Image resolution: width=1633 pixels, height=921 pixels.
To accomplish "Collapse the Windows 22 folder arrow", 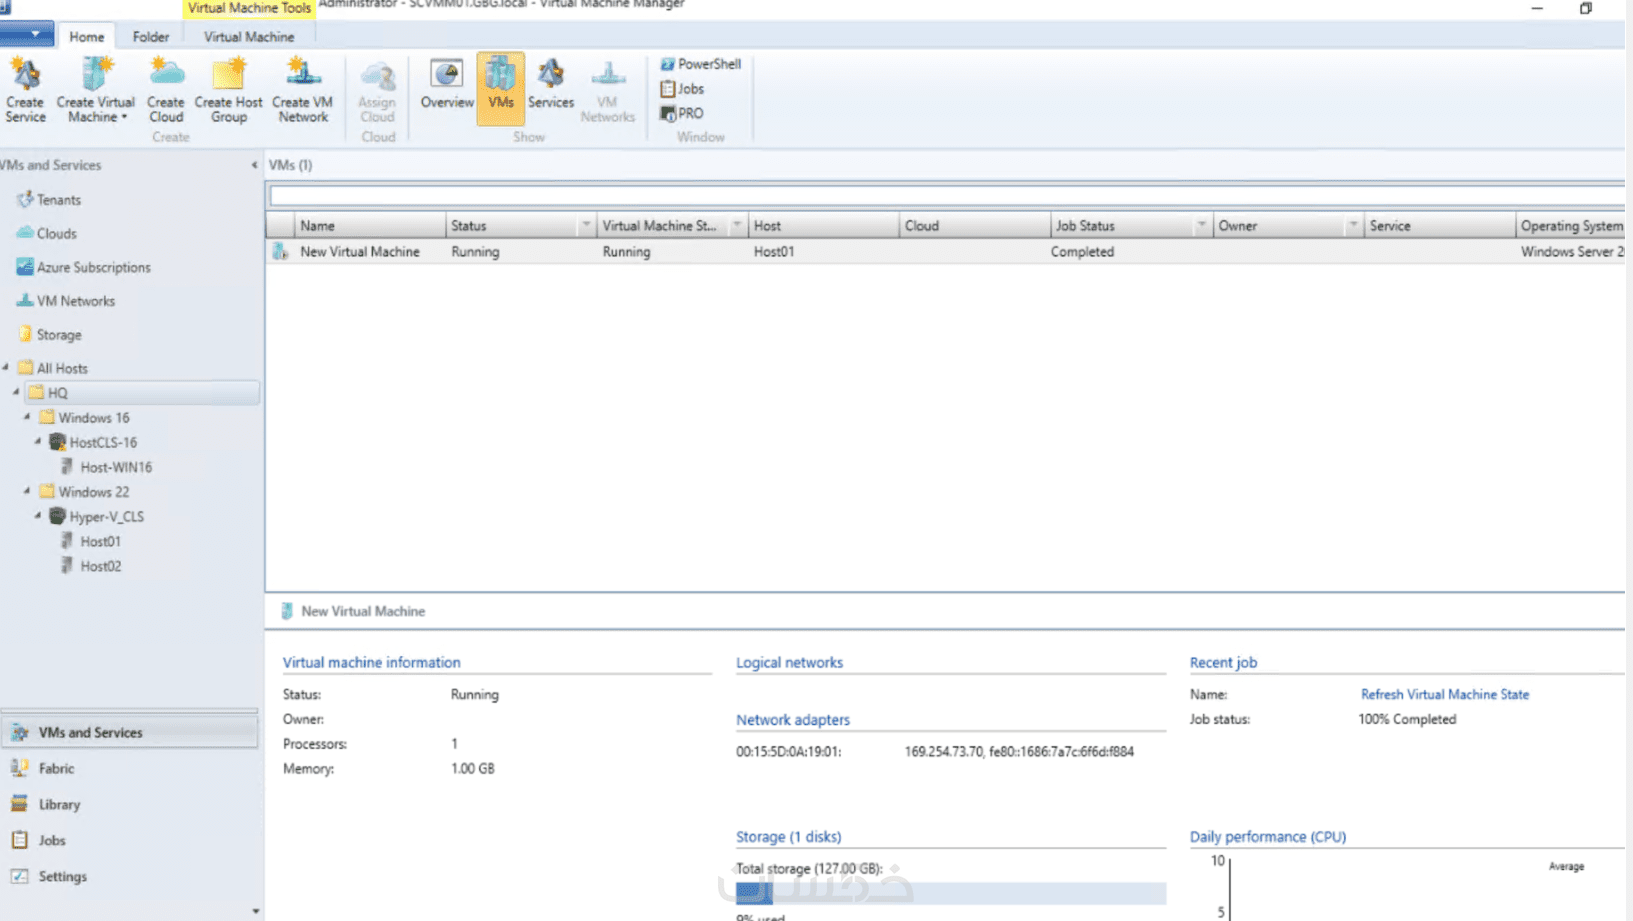I will [x=27, y=491].
